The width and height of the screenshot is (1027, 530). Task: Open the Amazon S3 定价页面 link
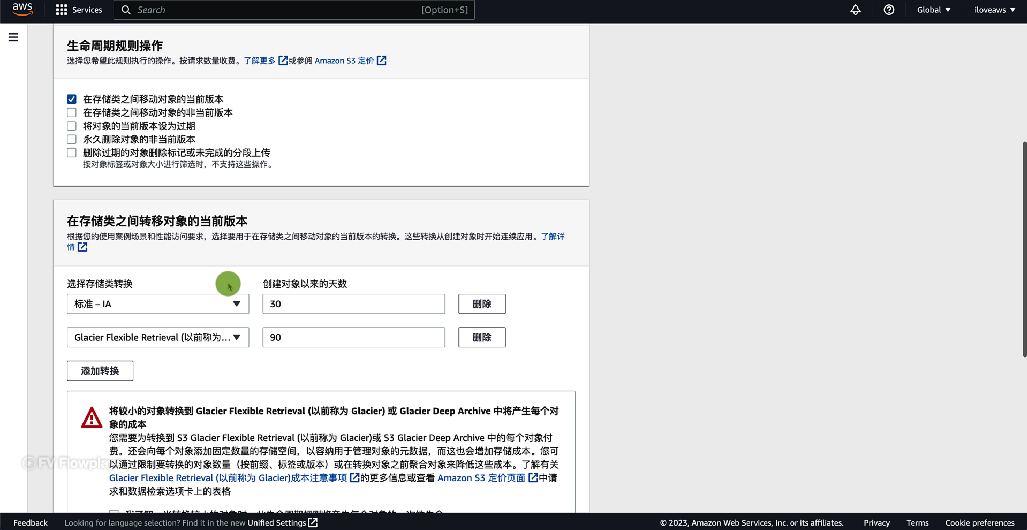(481, 478)
